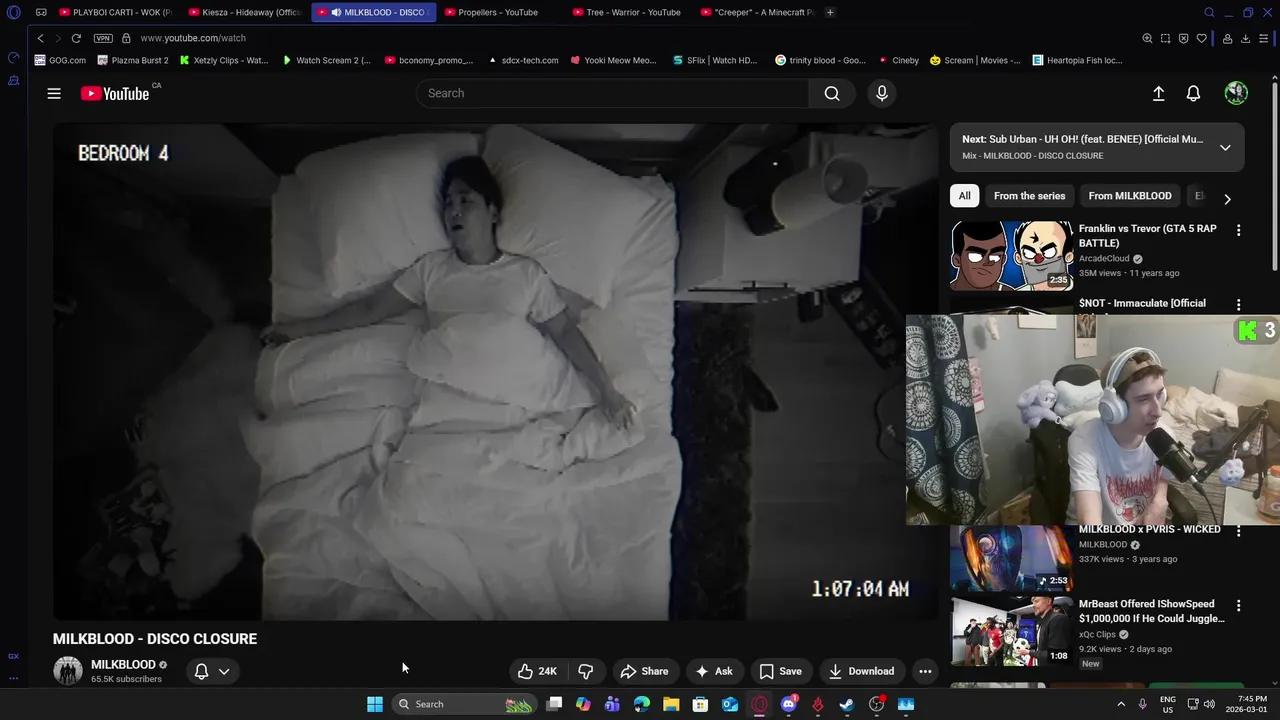Open more actions below the video
The height and width of the screenshot is (720, 1280).
(925, 671)
